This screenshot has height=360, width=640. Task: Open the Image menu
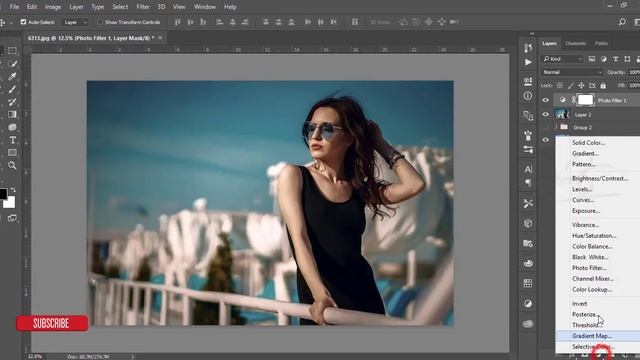(x=53, y=7)
